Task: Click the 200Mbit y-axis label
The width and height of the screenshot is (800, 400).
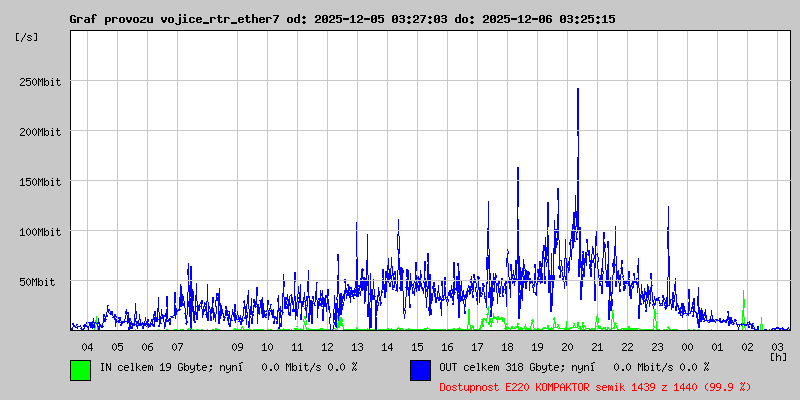Action: pyautogui.click(x=40, y=132)
